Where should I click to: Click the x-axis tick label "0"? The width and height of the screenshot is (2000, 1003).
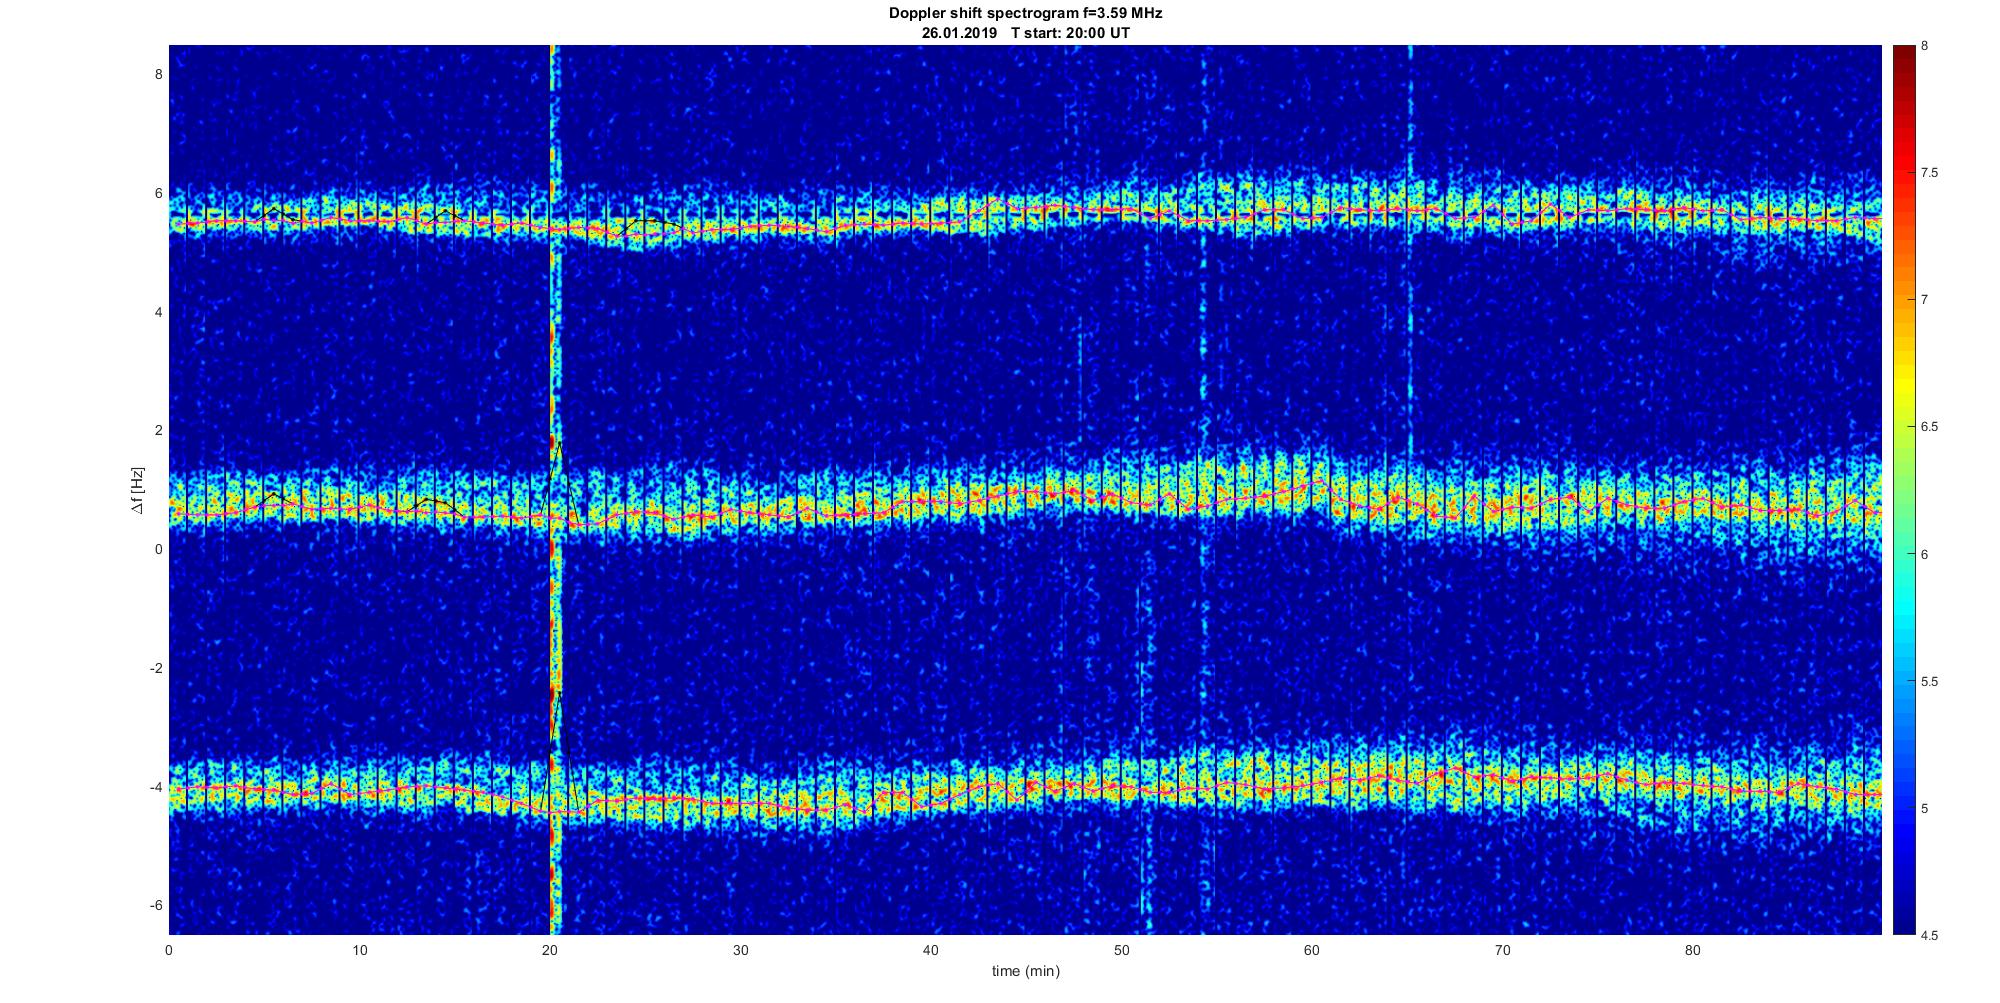pos(169,950)
